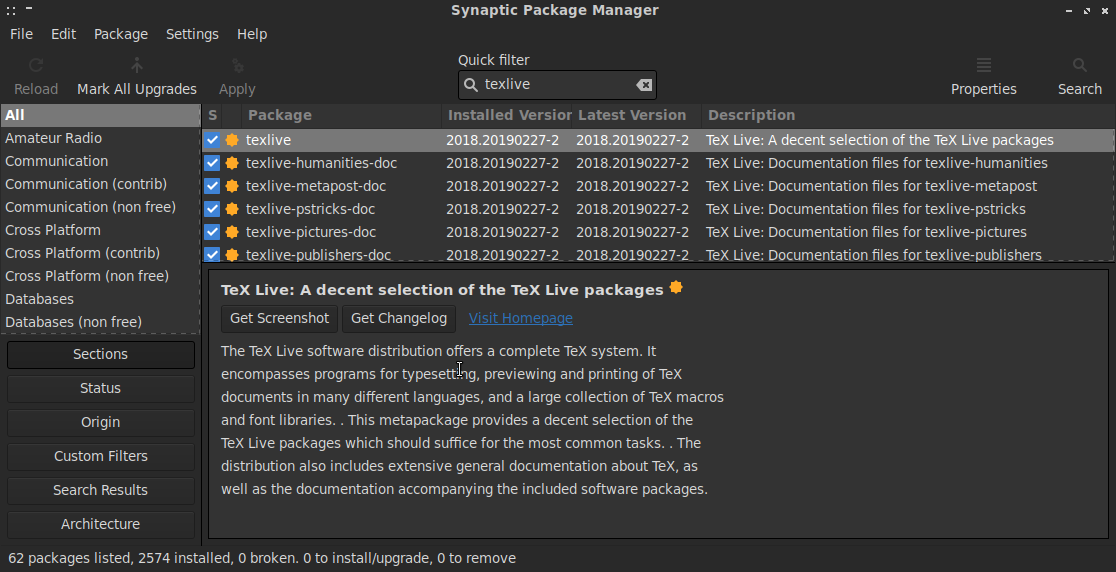The image size is (1116, 572).
Task: Select the Databases (non free) section
Action: click(x=100, y=322)
